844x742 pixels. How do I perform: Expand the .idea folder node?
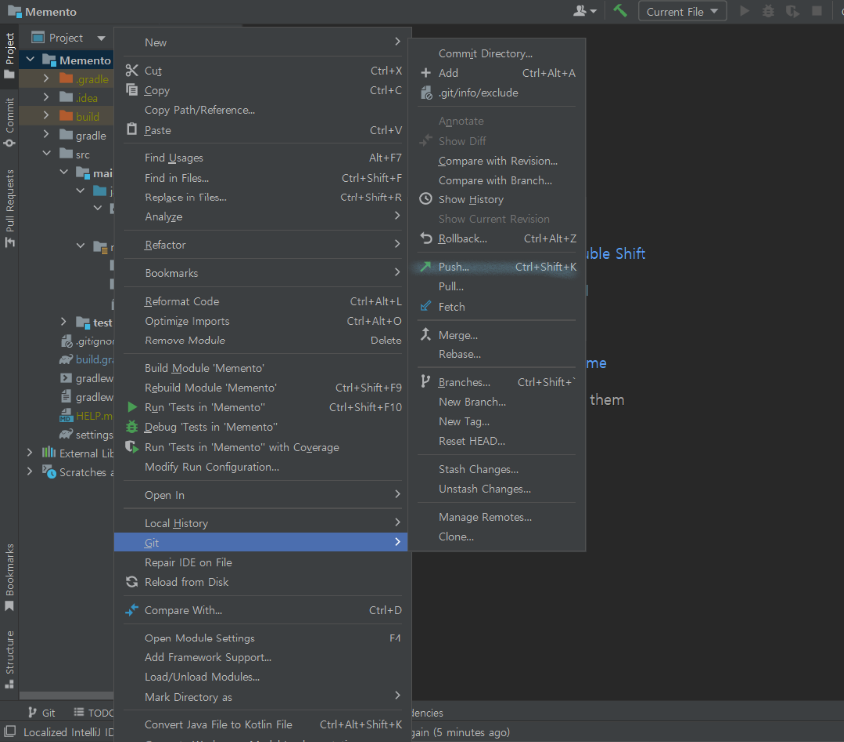pyautogui.click(x=46, y=97)
